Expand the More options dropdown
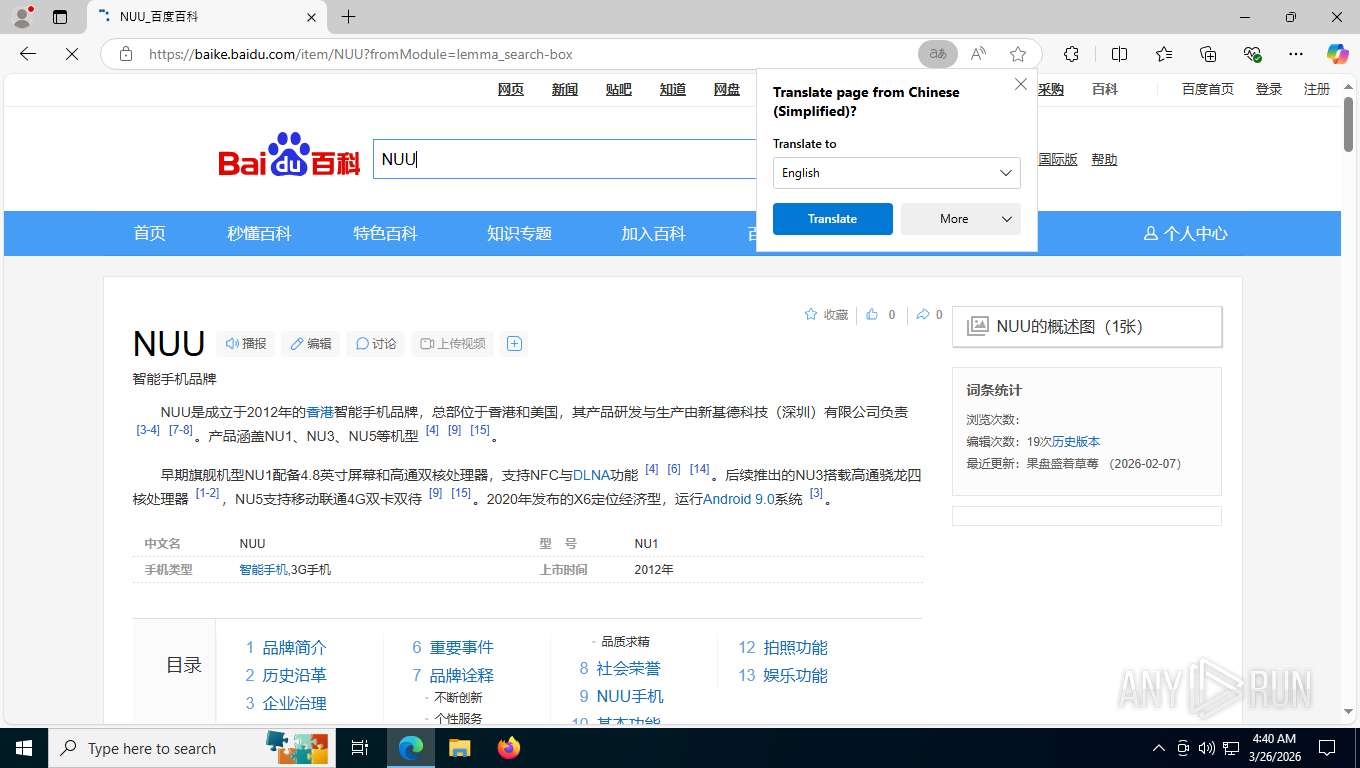The image size is (1360, 768). [x=960, y=219]
